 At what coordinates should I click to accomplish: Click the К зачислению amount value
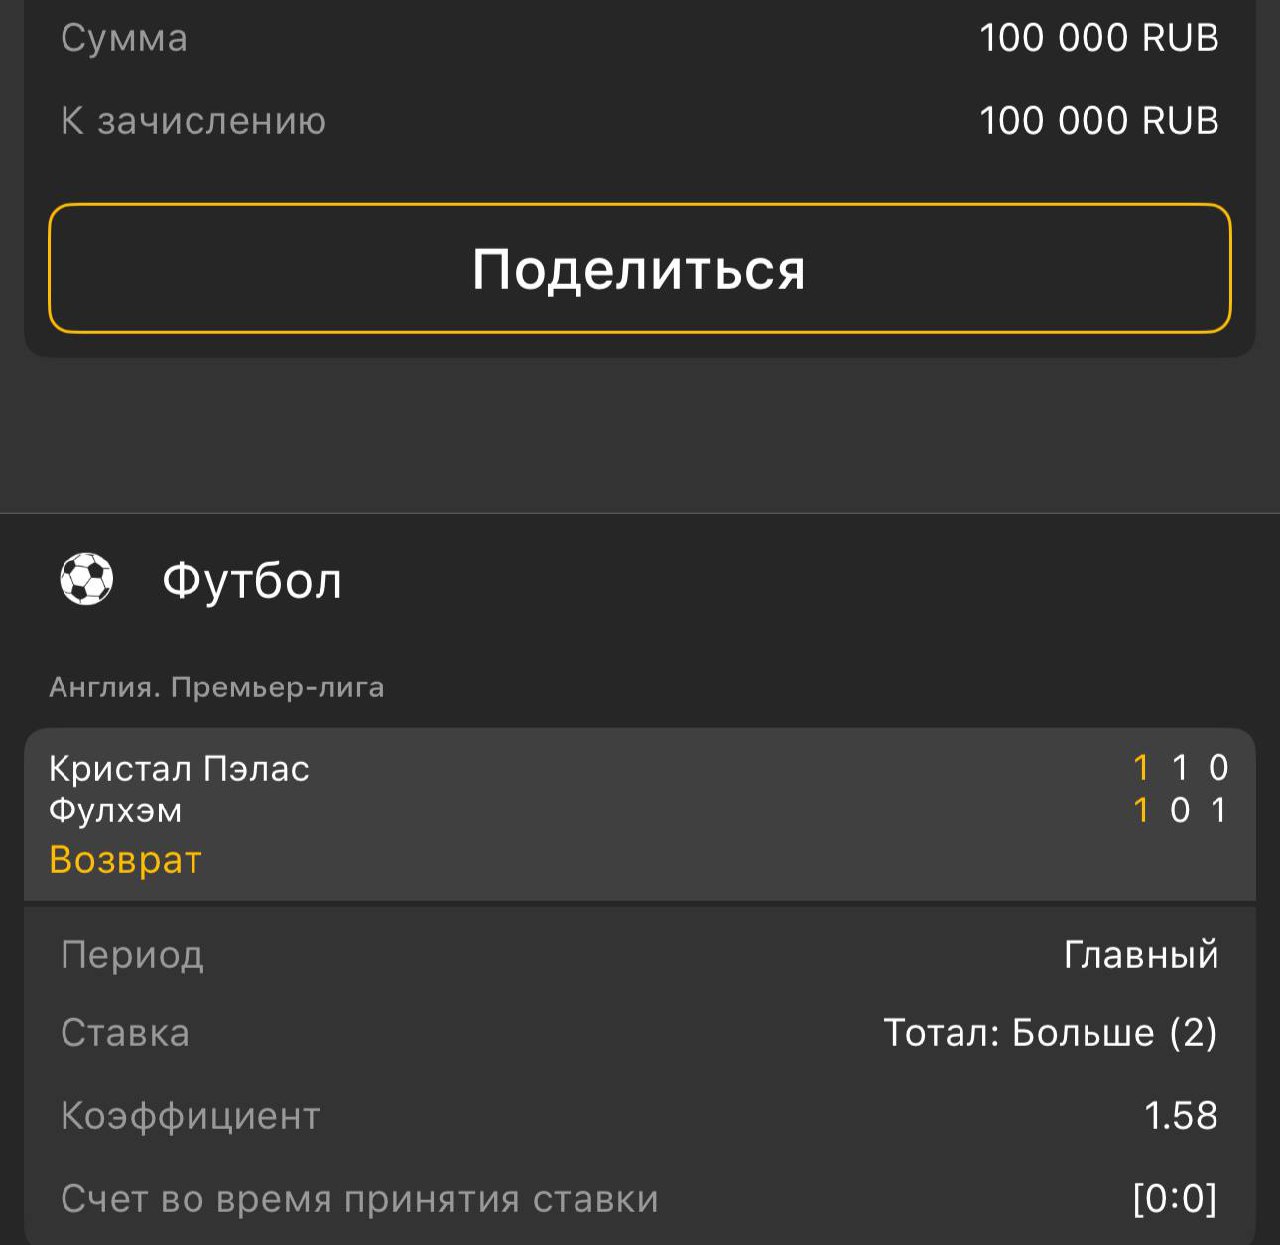[1098, 121]
